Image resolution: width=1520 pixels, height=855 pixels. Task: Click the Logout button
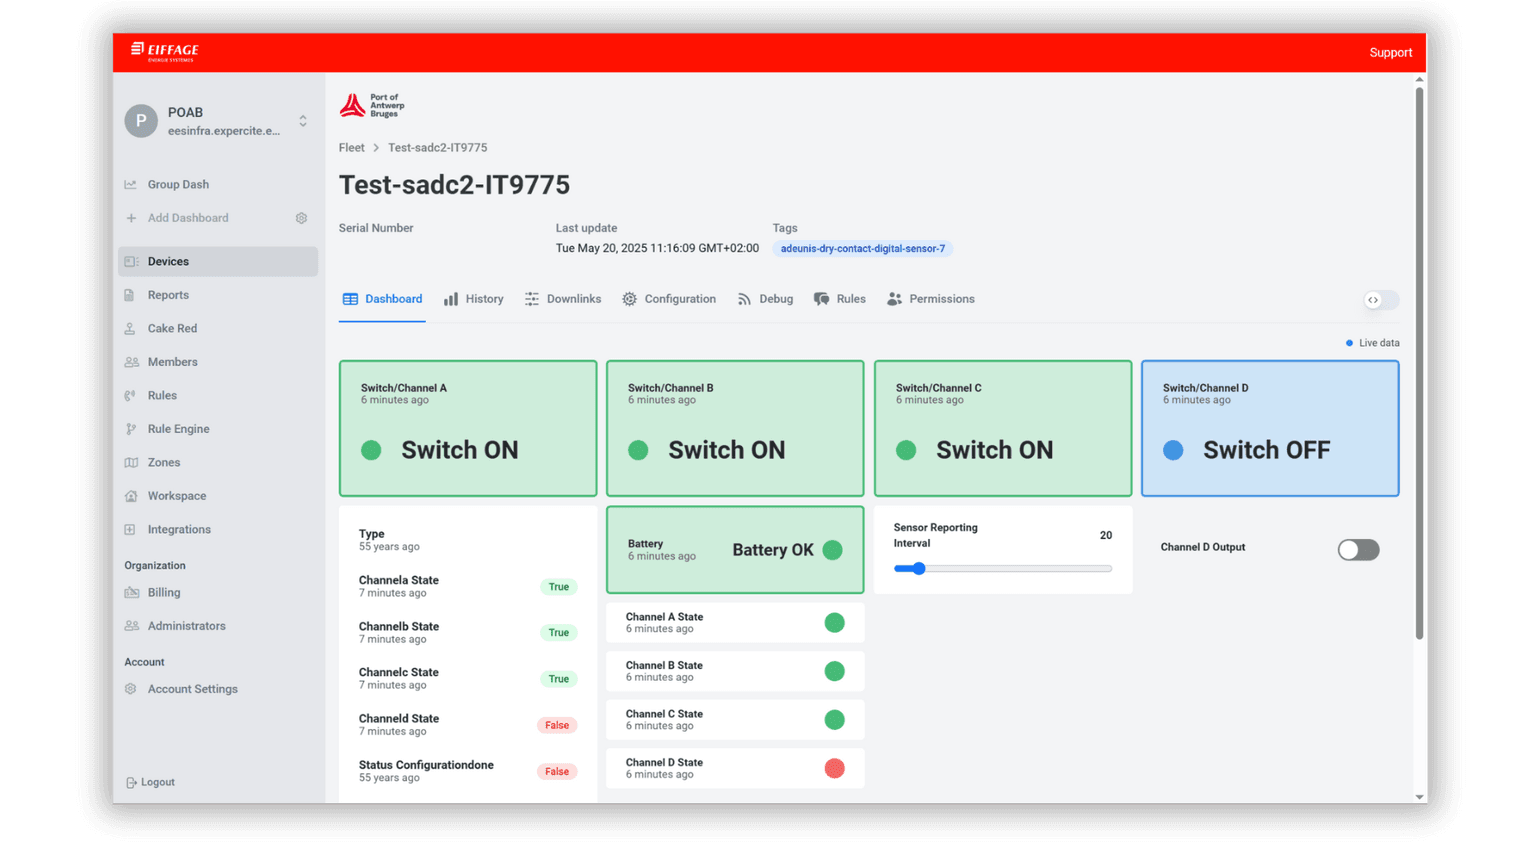[150, 782]
